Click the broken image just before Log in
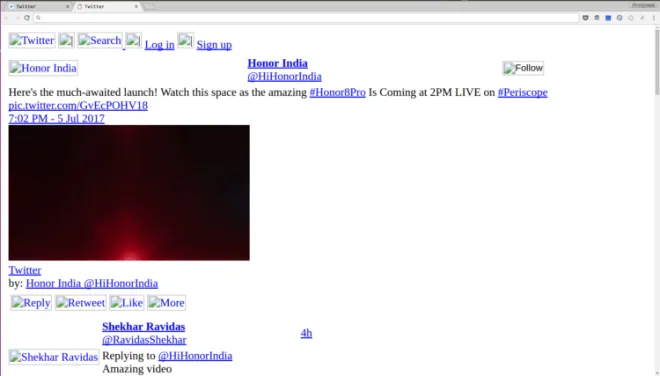 pyautogui.click(x=133, y=40)
